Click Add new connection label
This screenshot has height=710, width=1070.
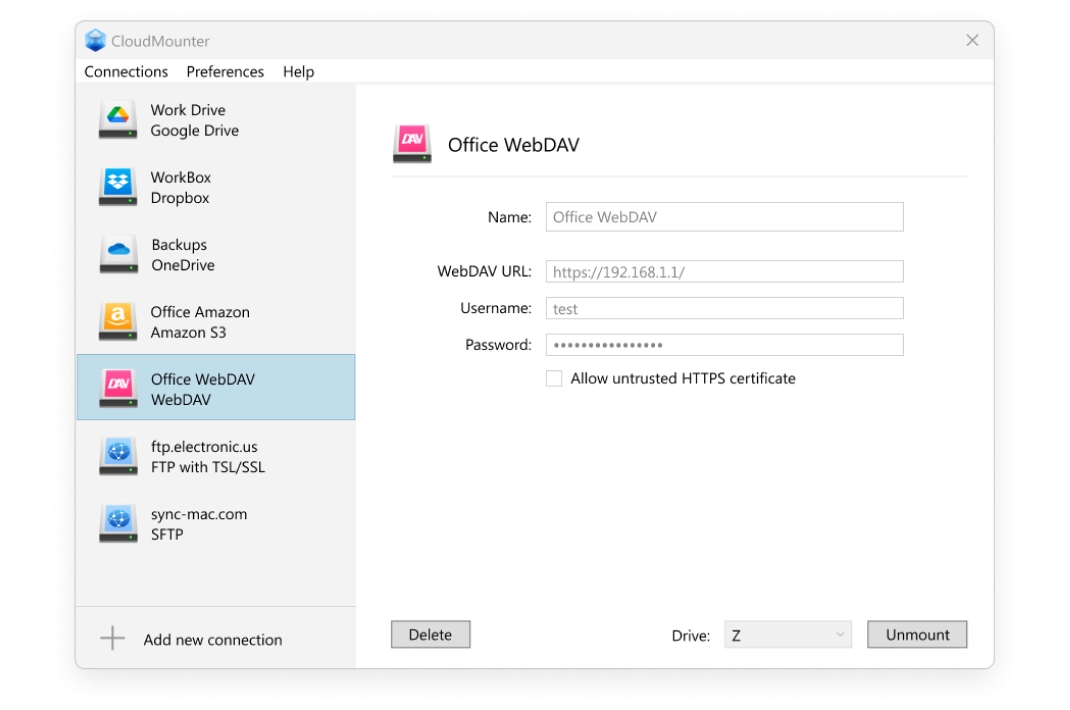pos(213,640)
